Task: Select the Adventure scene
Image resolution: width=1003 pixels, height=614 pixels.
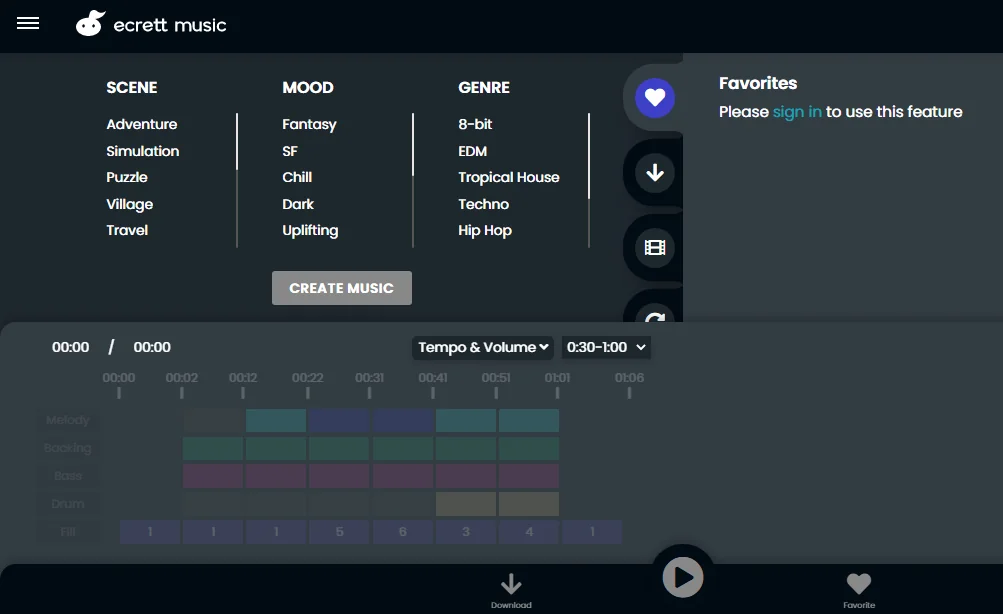Action: point(142,124)
